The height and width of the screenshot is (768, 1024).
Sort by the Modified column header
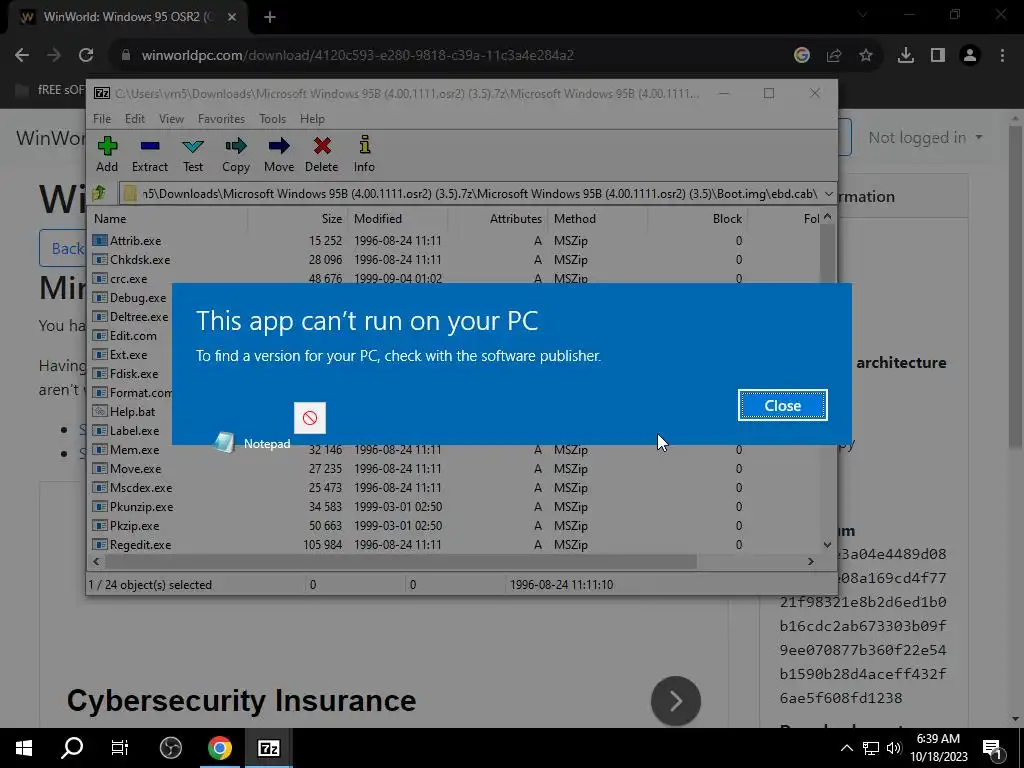coord(397,219)
